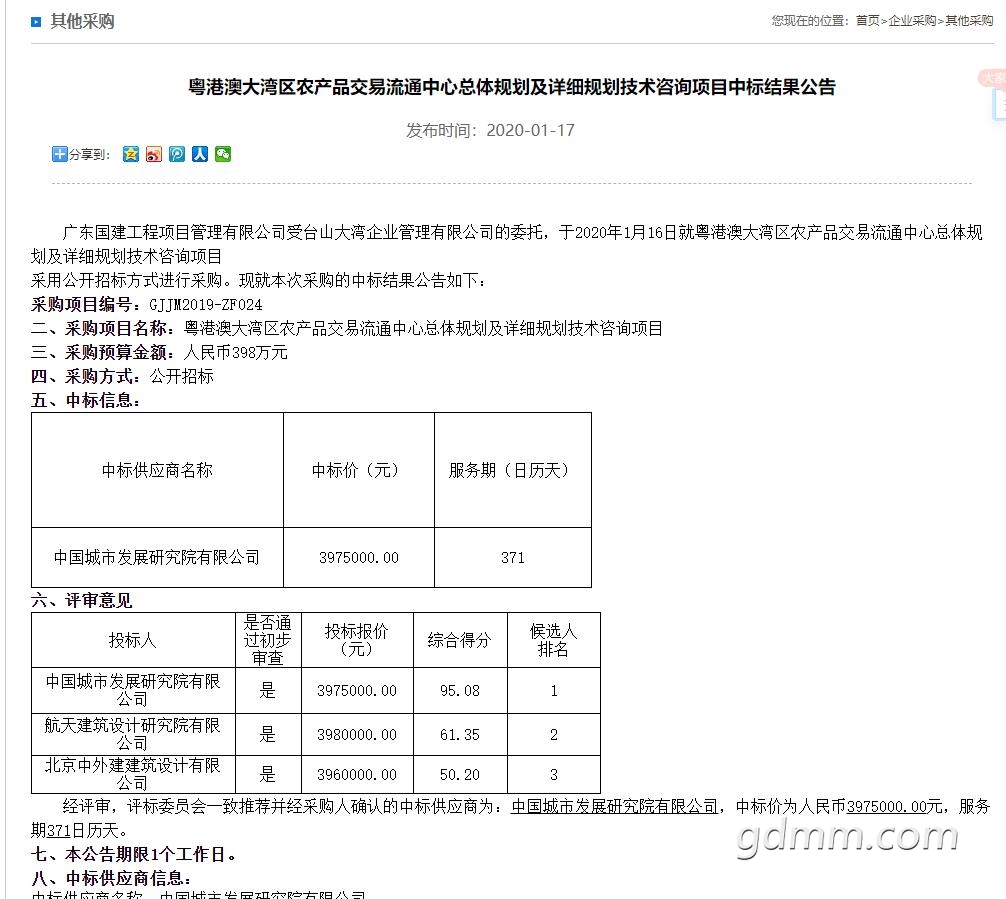Click the bid price 3960000.00
This screenshot has width=1006, height=899.
point(357,775)
